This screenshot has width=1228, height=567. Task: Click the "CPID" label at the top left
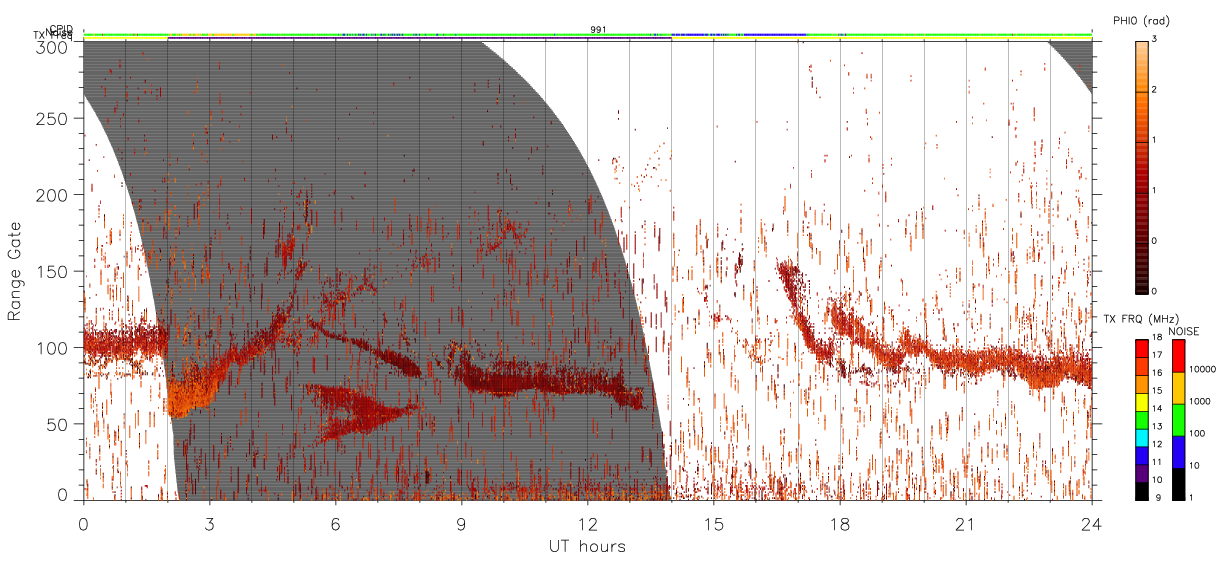[61, 30]
